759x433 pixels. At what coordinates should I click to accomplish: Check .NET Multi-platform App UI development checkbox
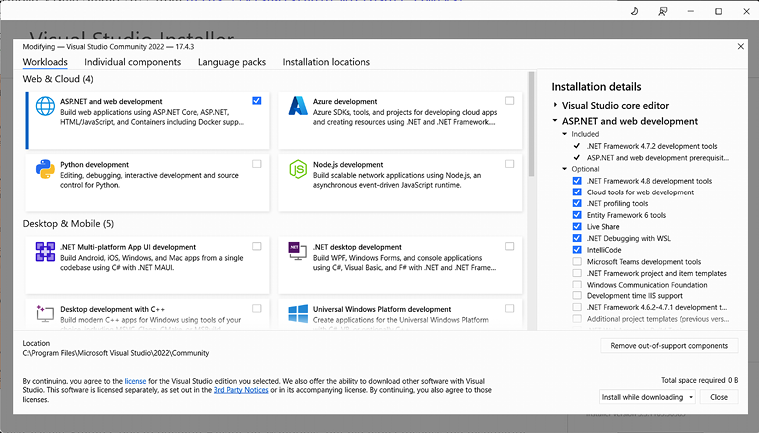(x=257, y=246)
